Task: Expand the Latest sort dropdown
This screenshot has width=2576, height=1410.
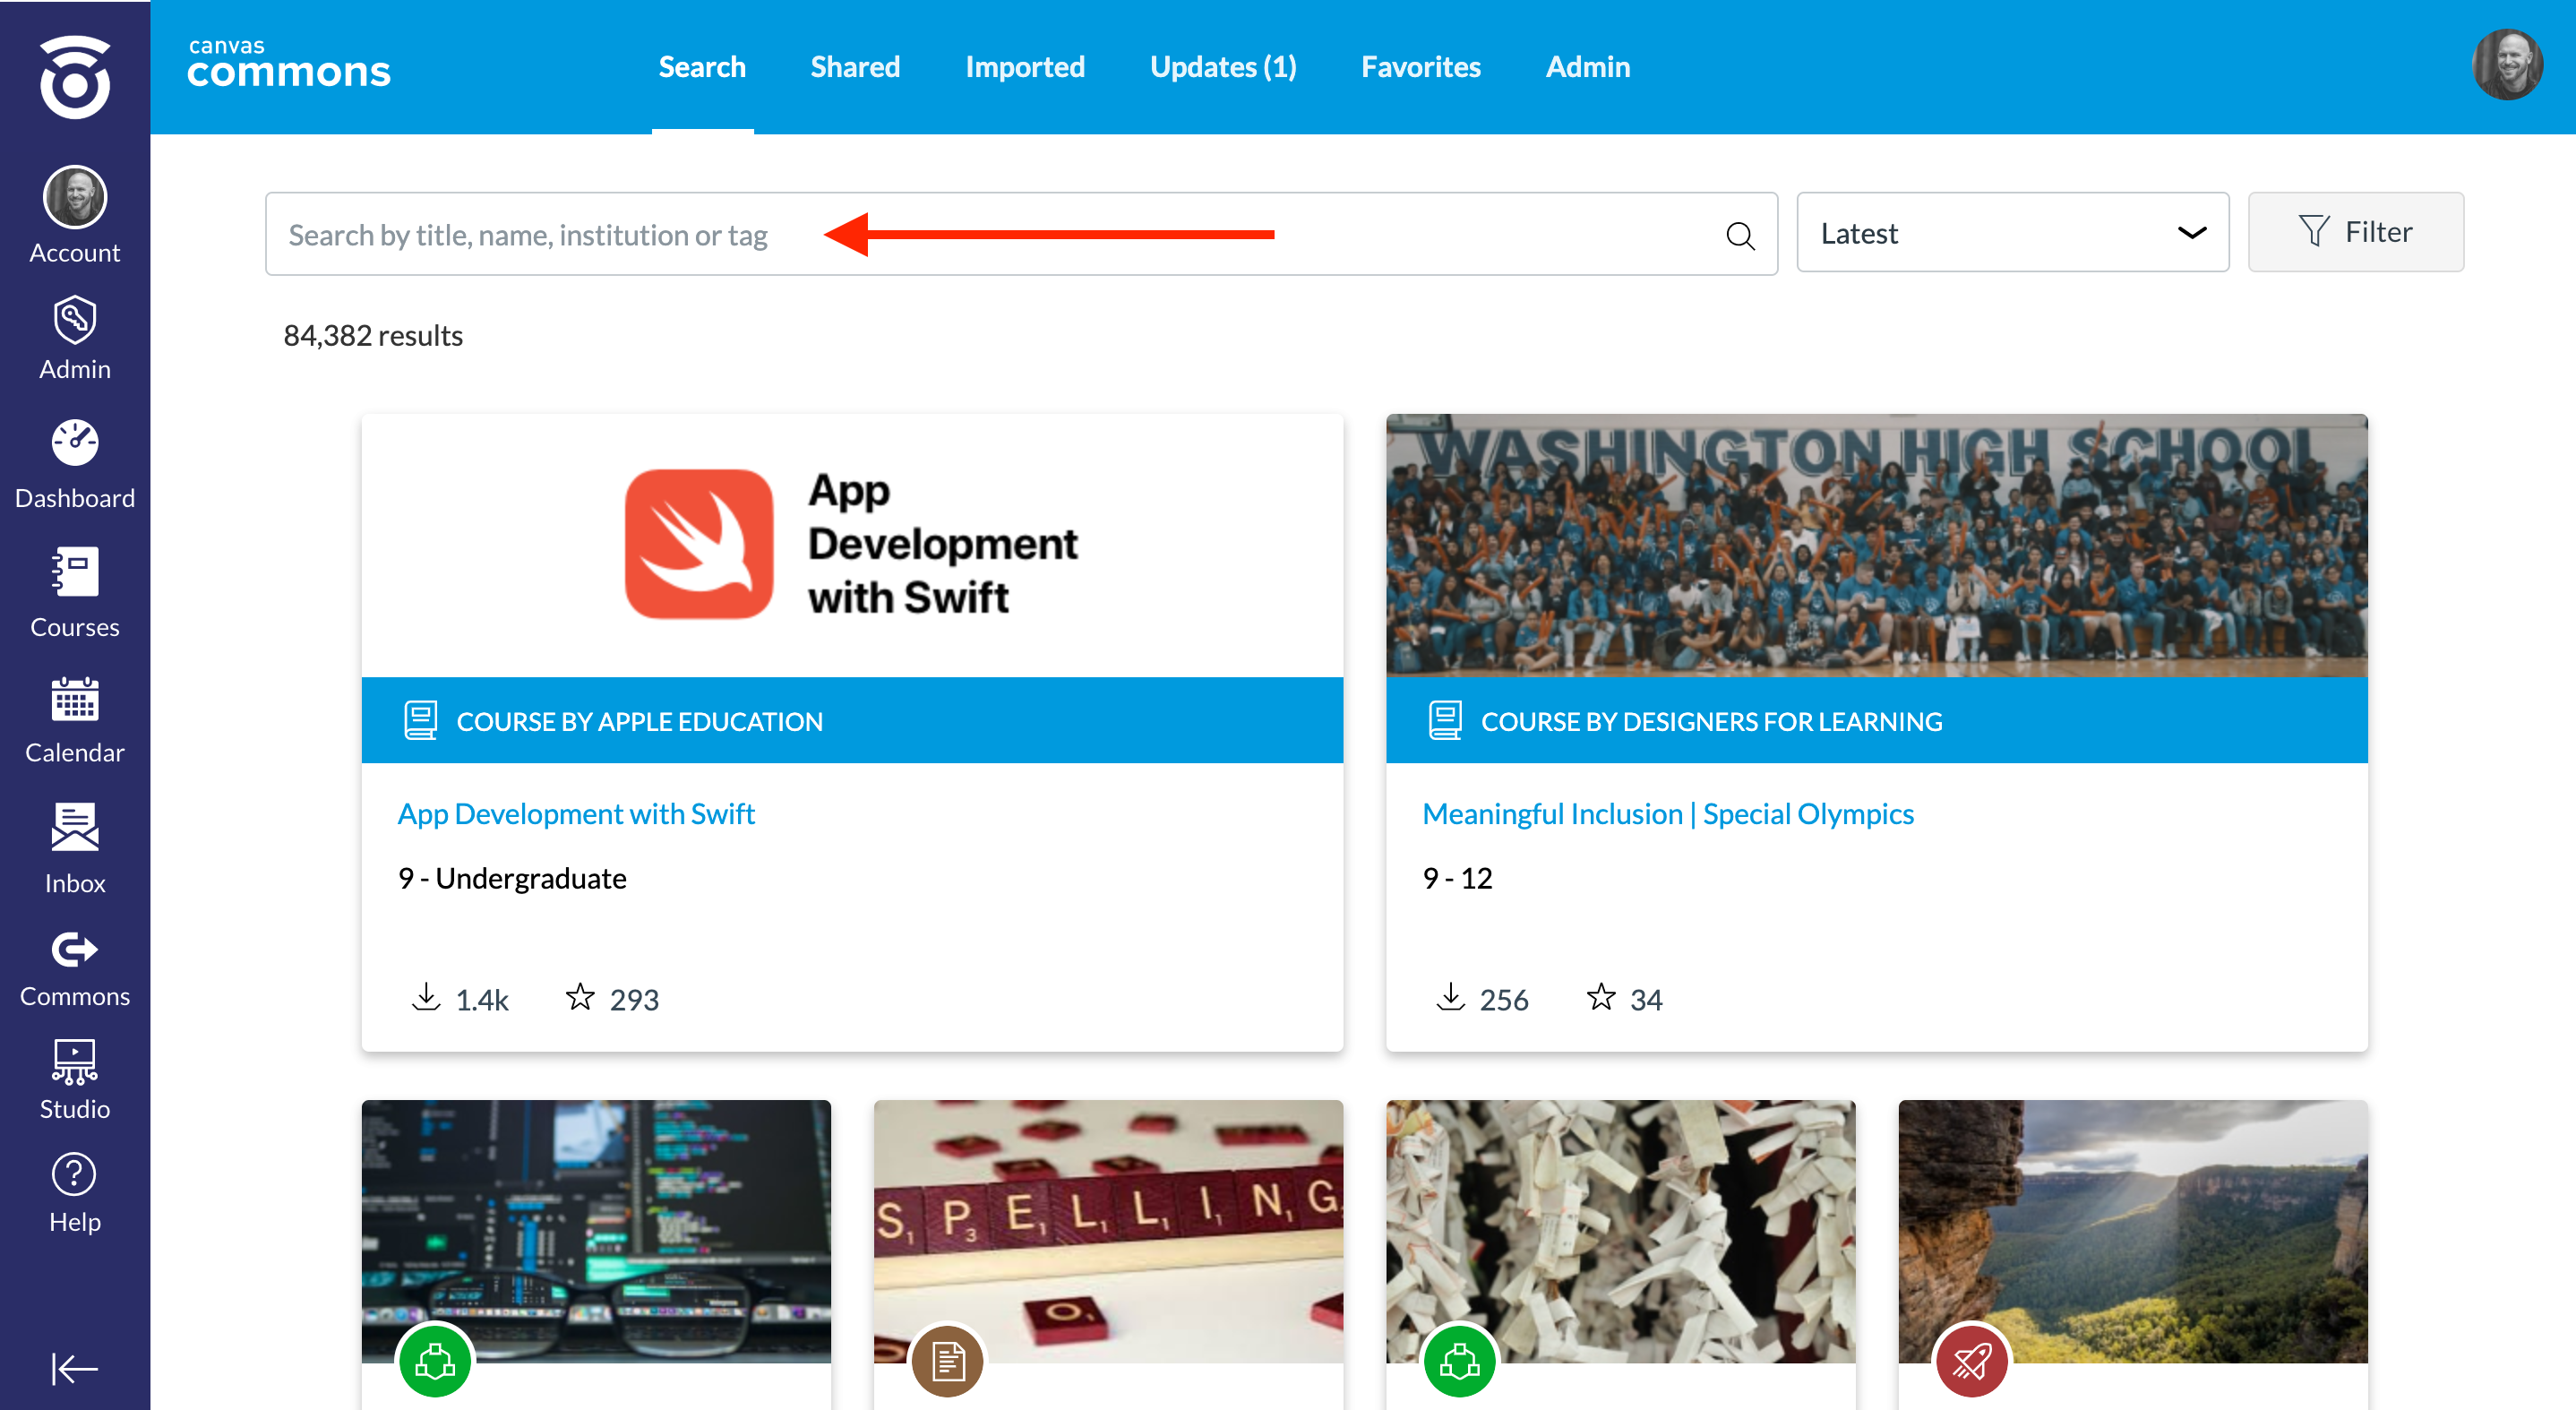Action: point(2011,233)
